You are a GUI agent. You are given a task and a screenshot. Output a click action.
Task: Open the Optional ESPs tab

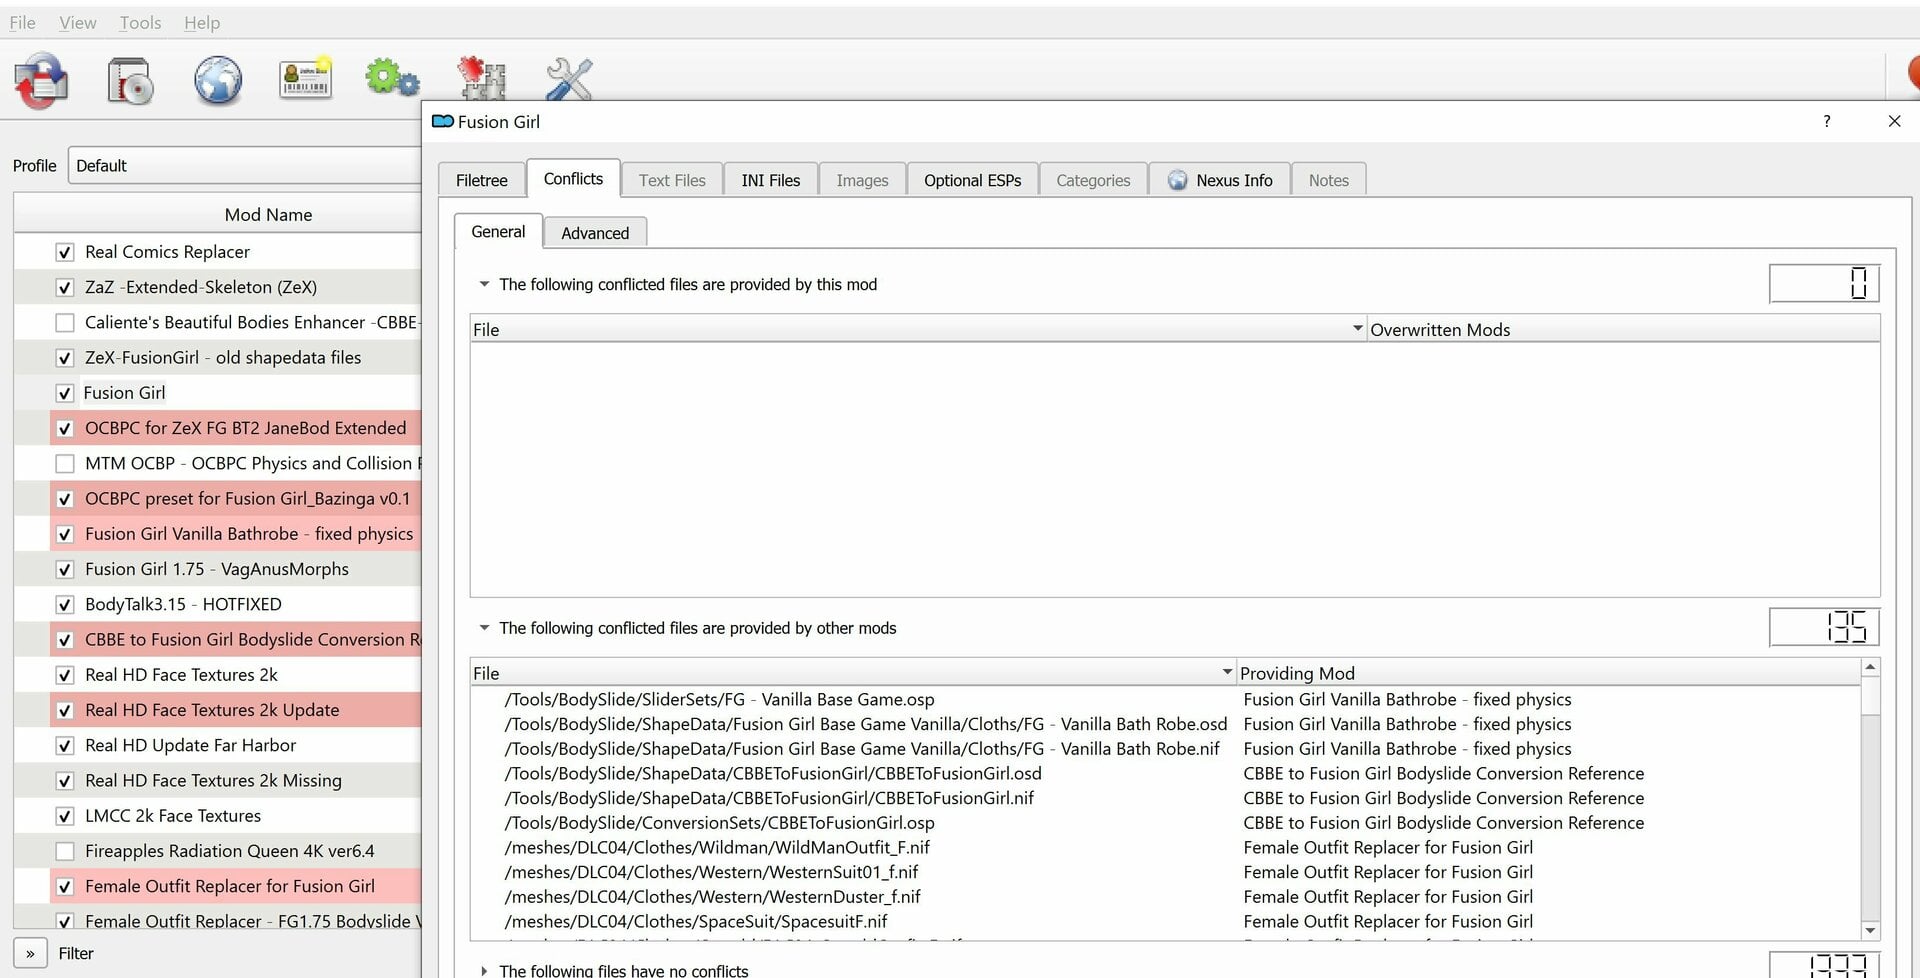973,180
